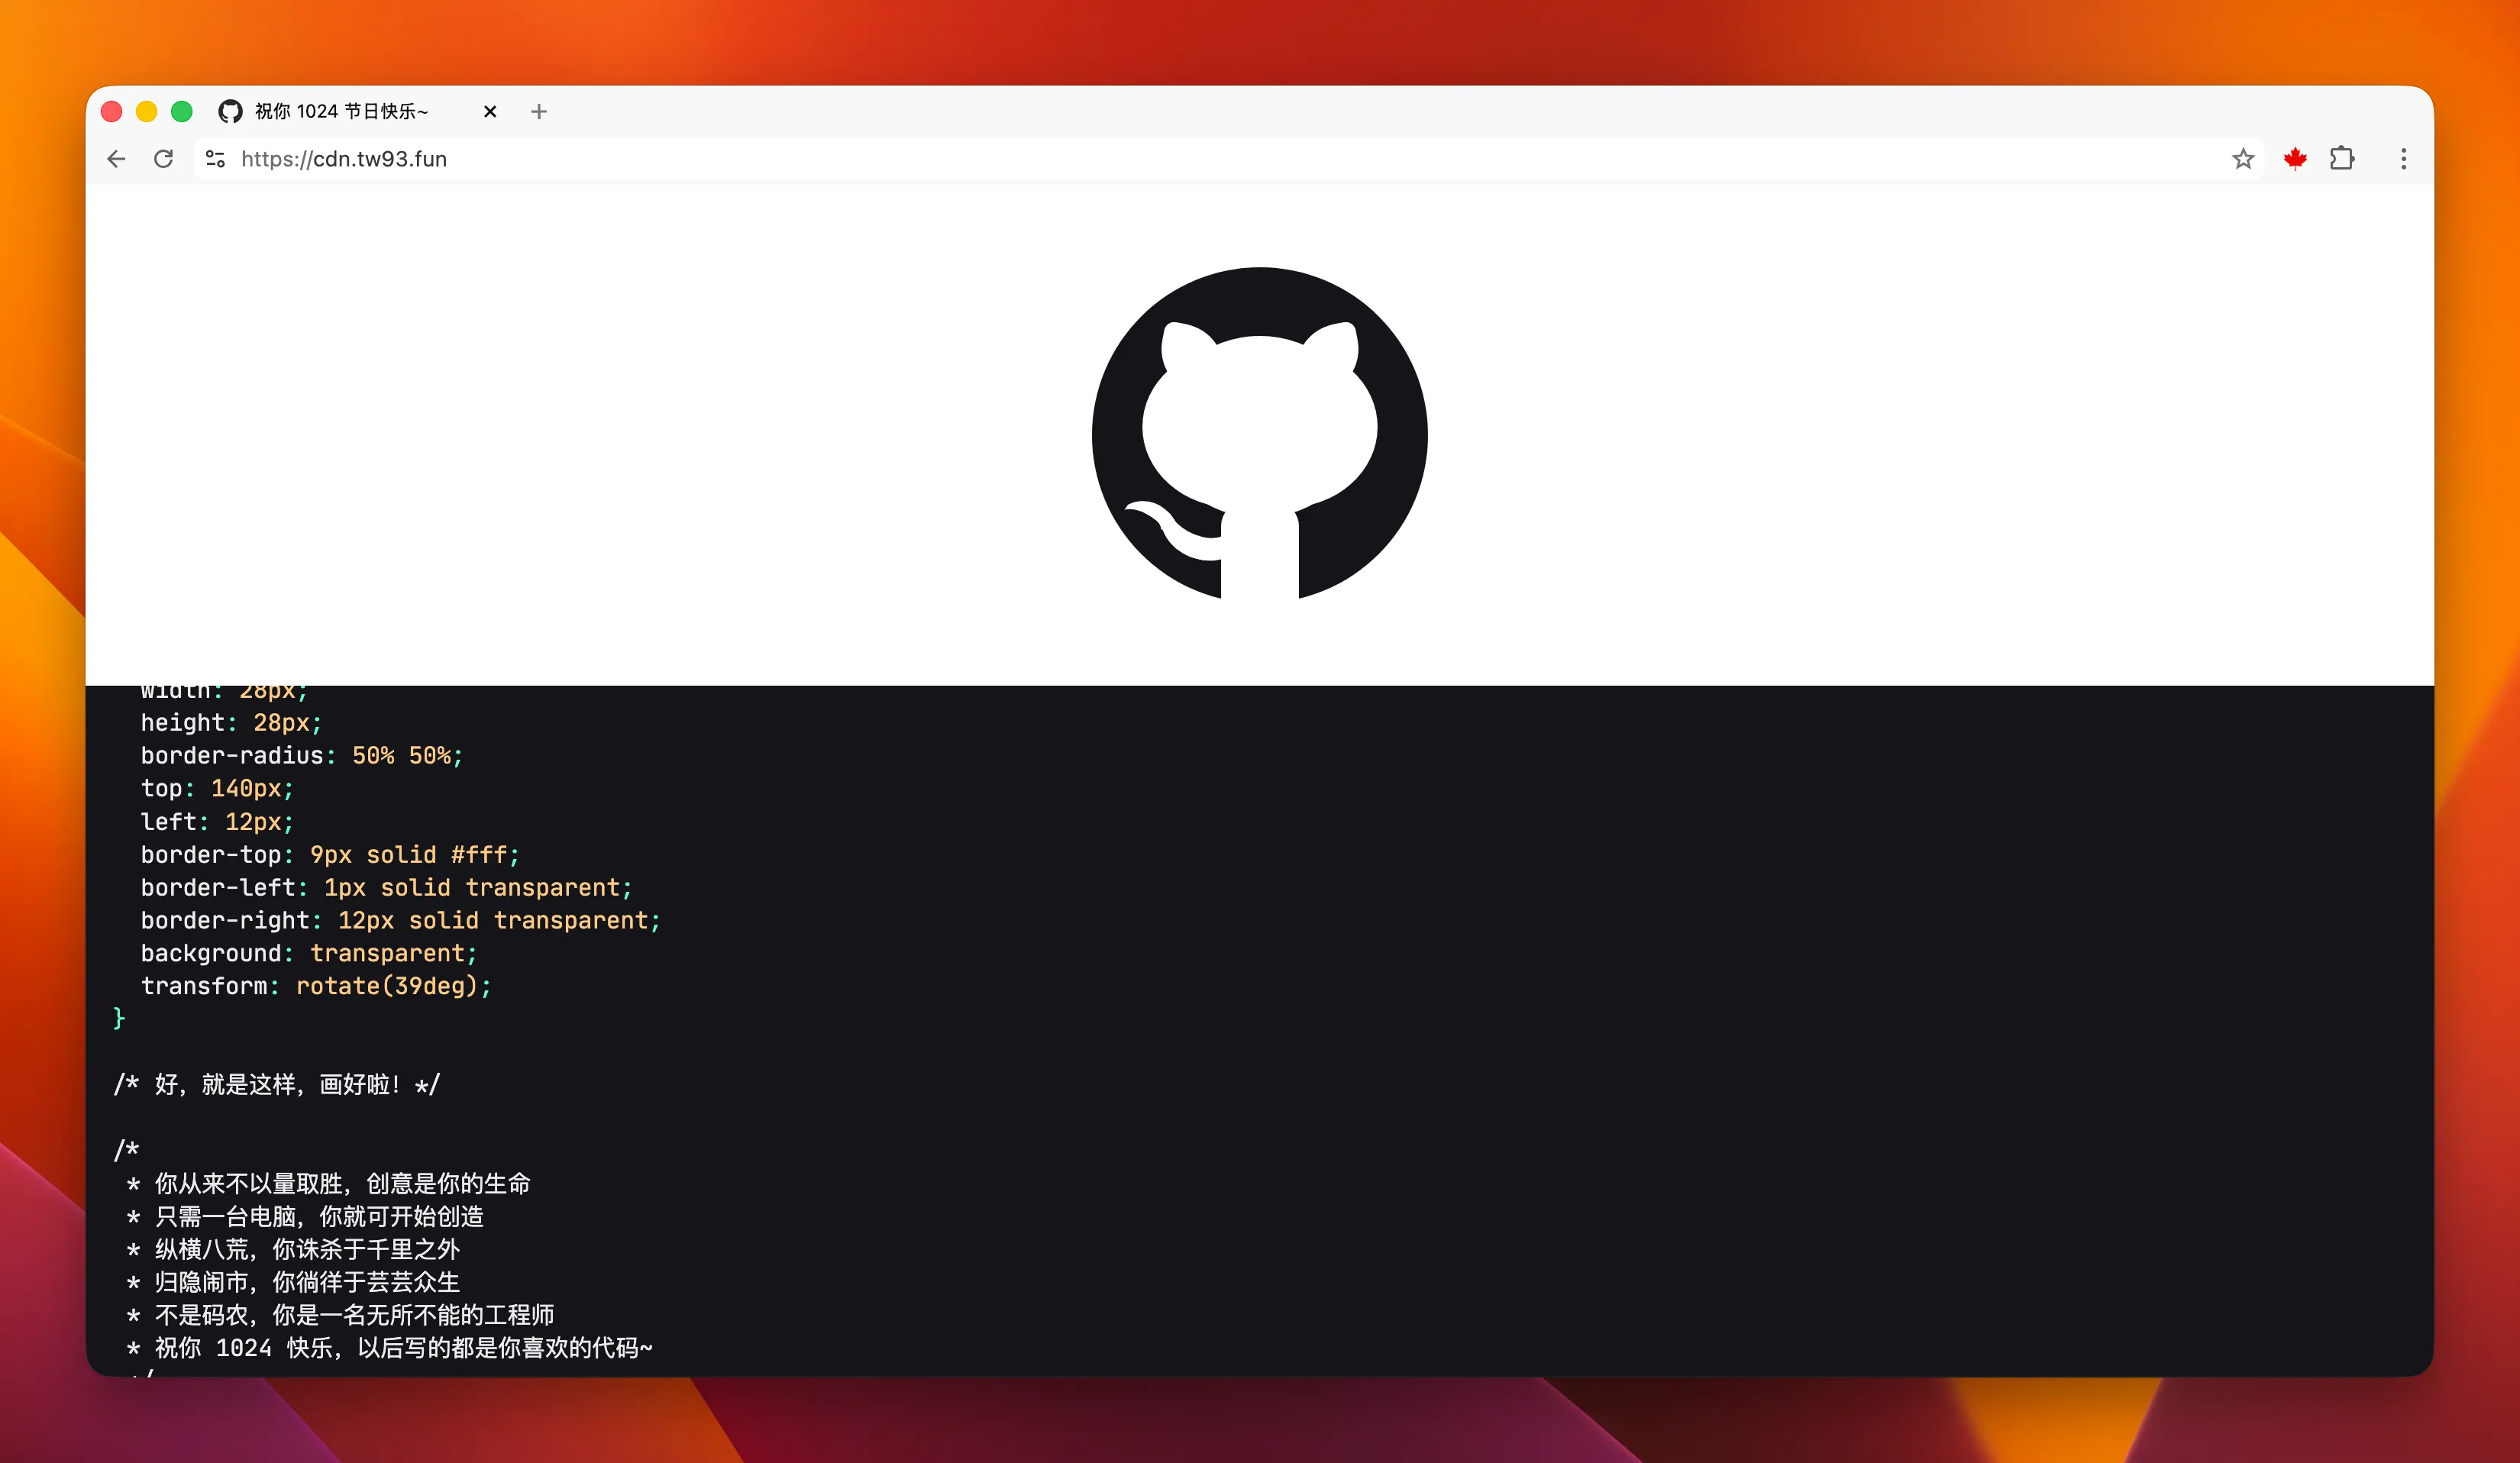Close the 祝你 1024 节日快乐 tab

coord(490,111)
